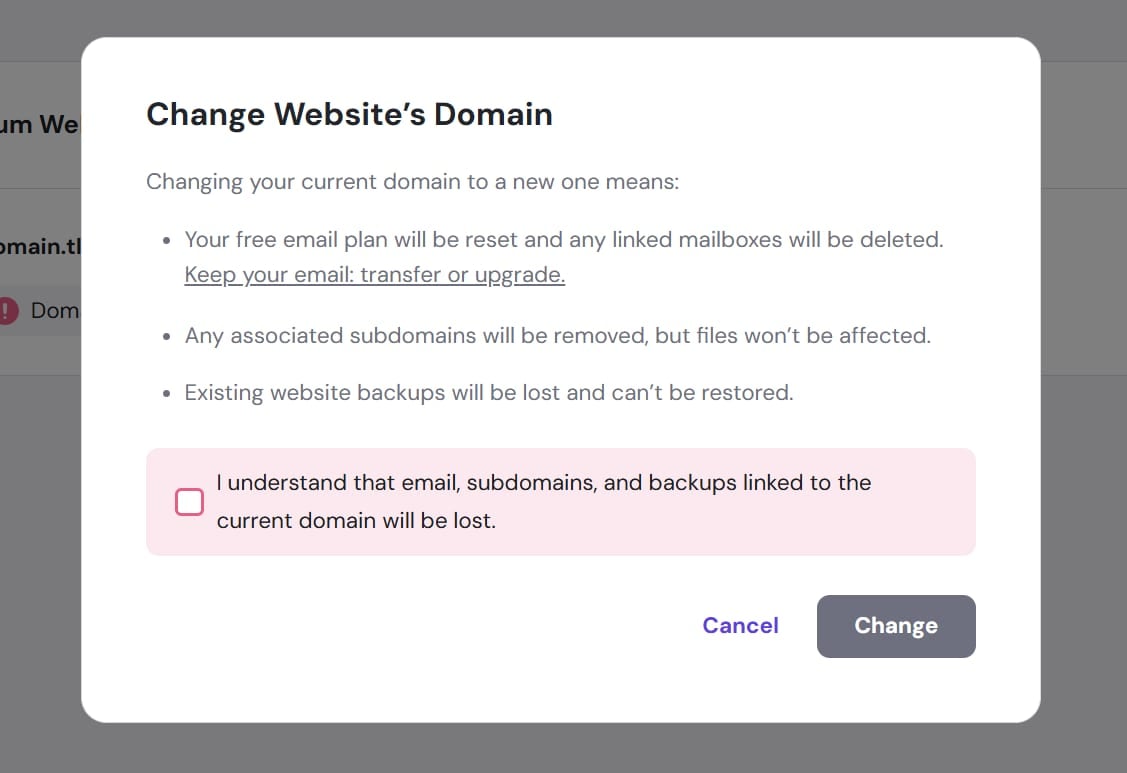Viewport: 1127px width, 773px height.
Task: Click the website backups lost warning line
Action: (488, 393)
